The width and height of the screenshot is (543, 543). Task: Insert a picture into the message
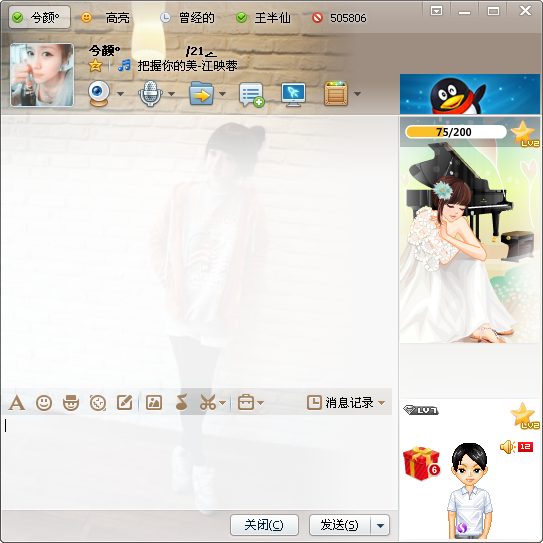154,402
